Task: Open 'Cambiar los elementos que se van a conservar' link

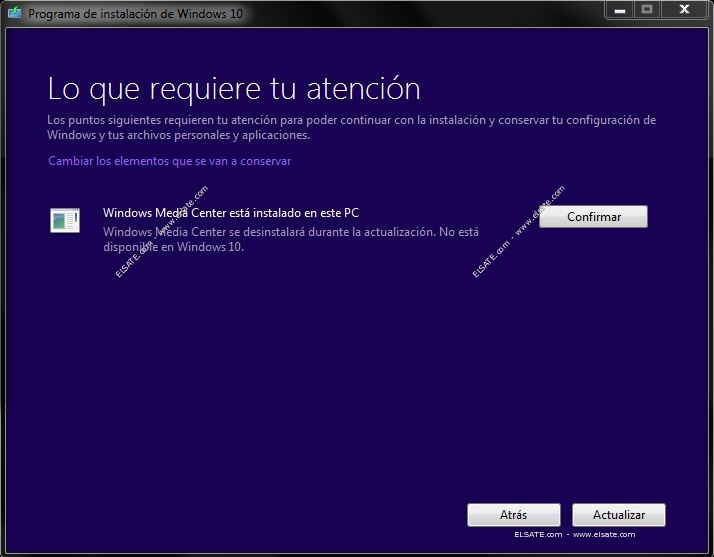Action: tap(169, 161)
